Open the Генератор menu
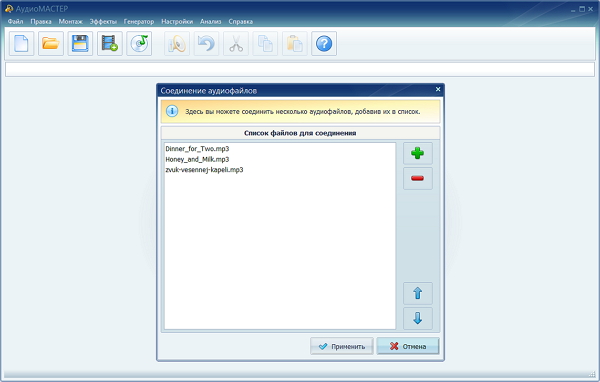Image resolution: width=600 pixels, height=382 pixels. coord(139,21)
